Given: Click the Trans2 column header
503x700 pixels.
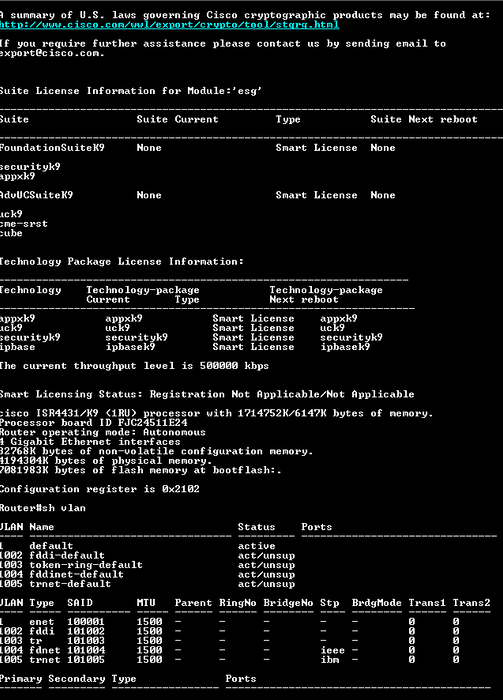Looking at the screenshot, I should [471, 603].
